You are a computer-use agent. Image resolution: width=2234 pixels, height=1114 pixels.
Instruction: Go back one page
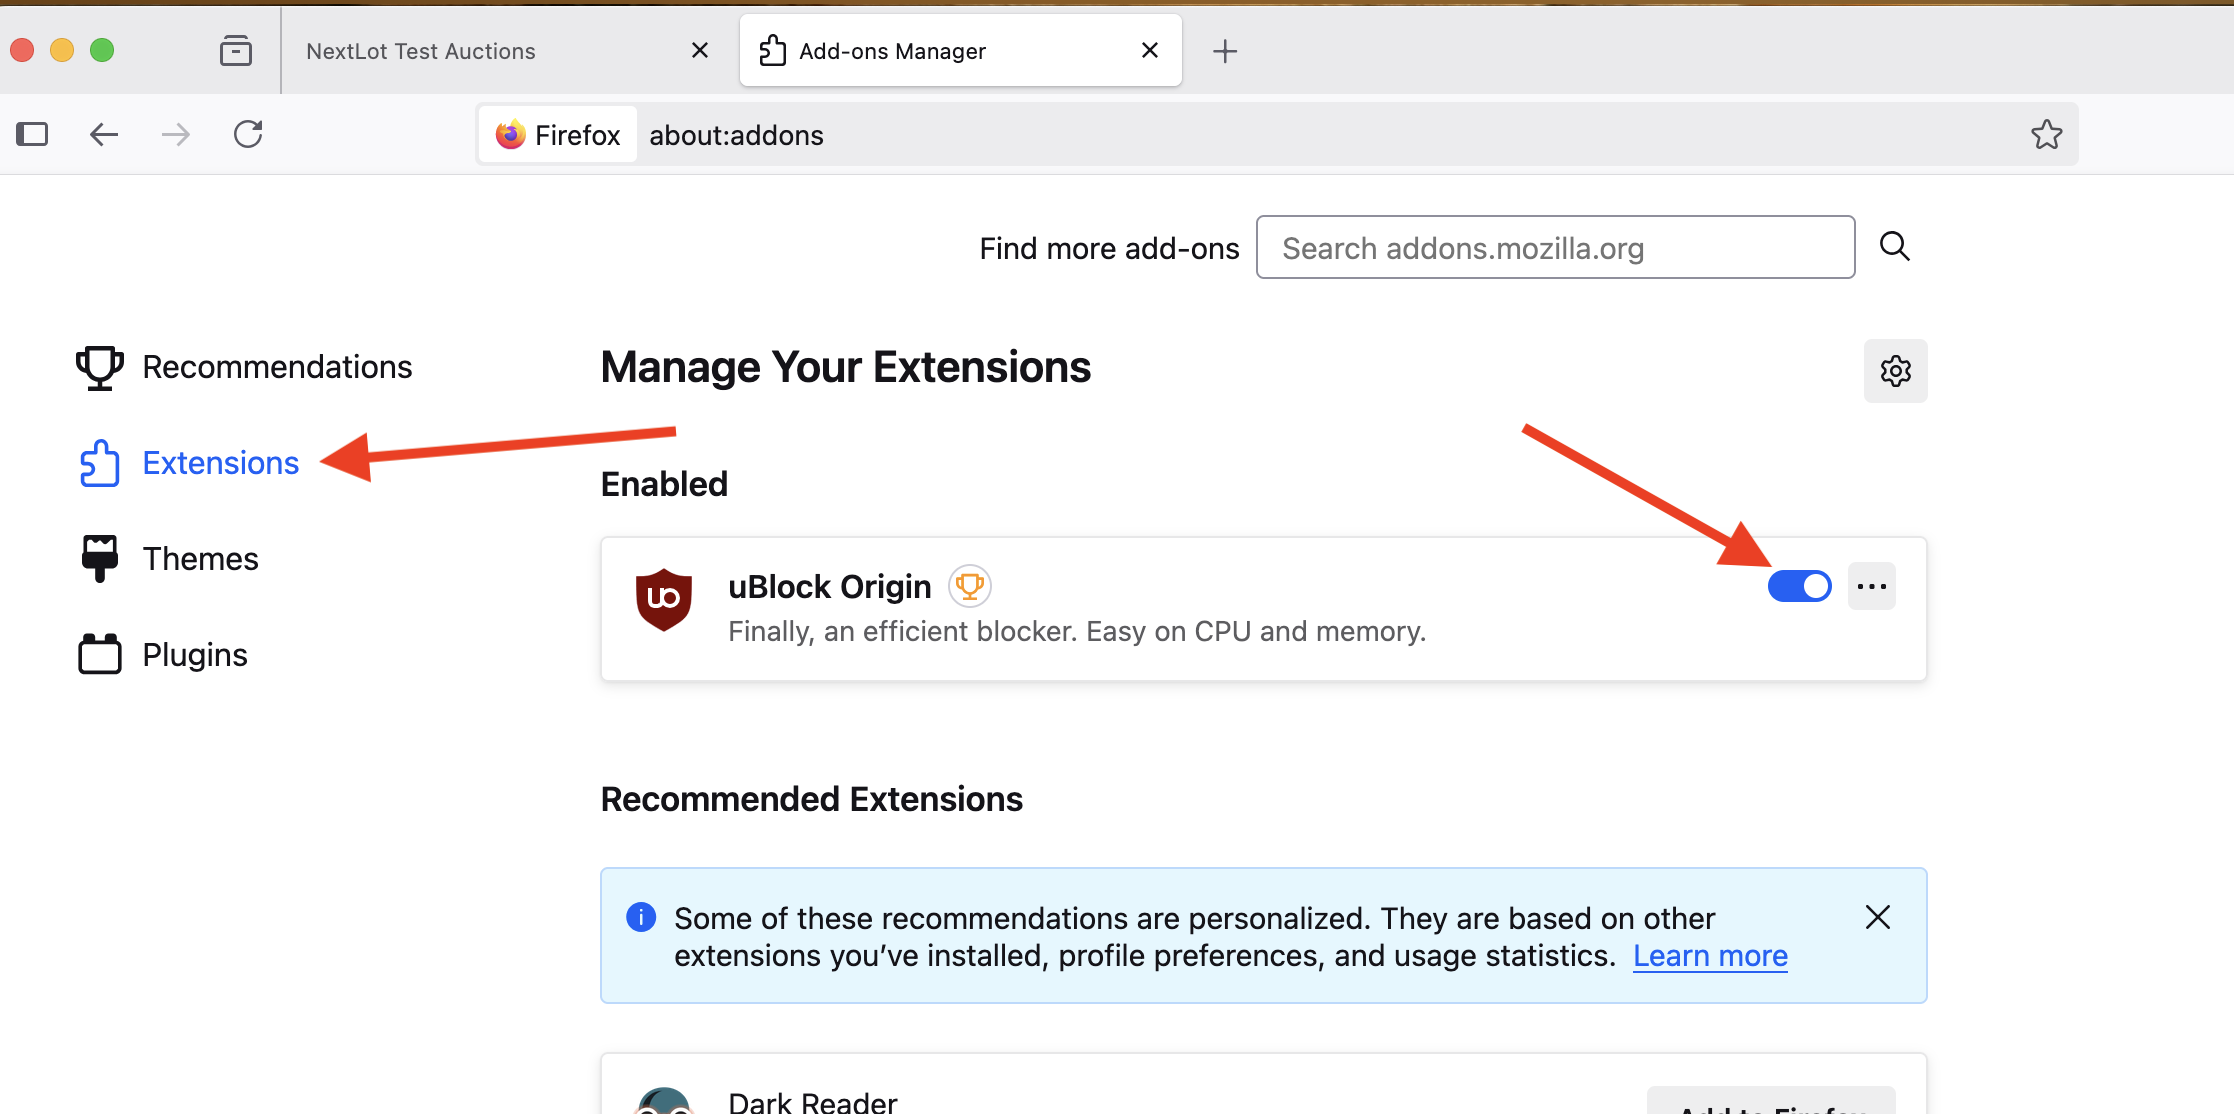[x=104, y=134]
